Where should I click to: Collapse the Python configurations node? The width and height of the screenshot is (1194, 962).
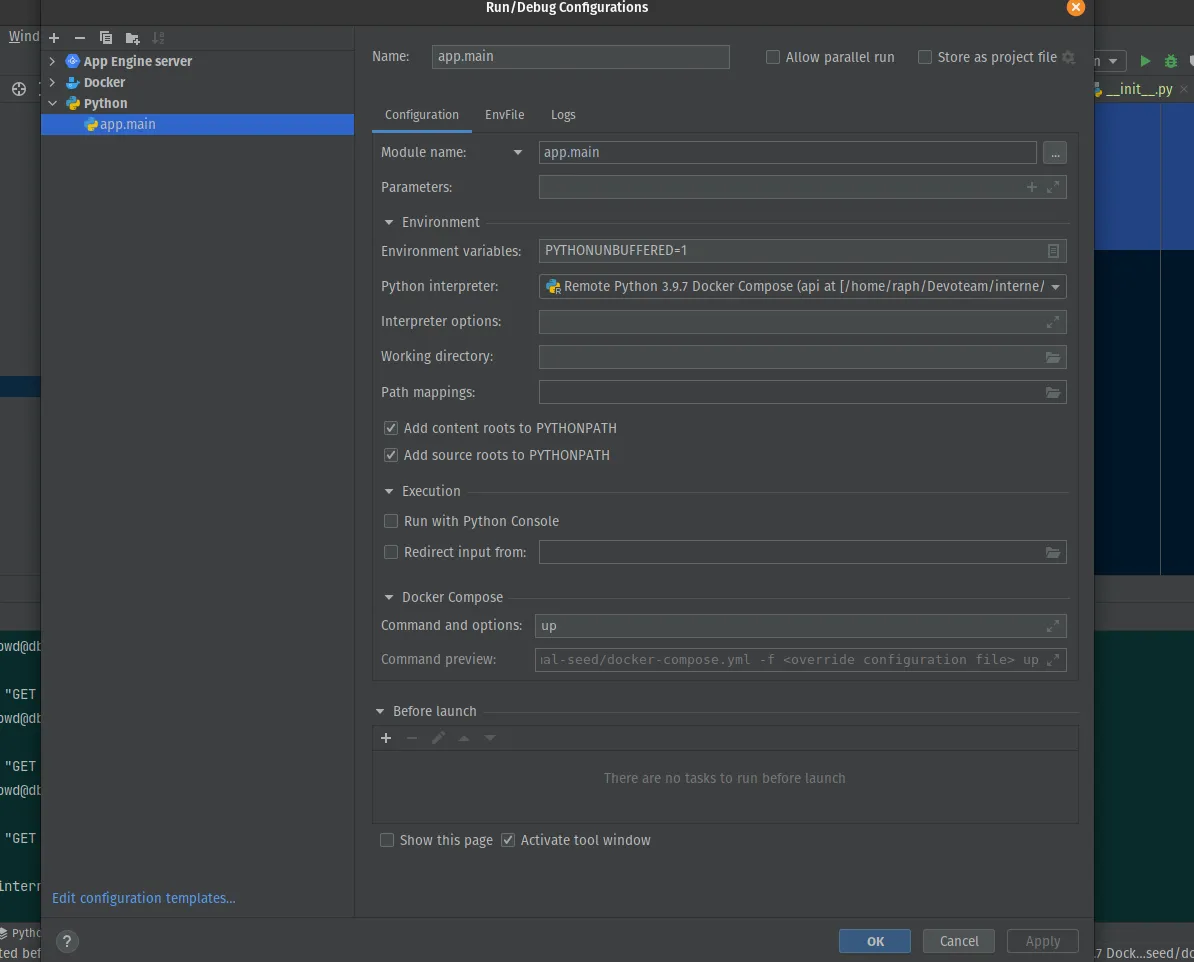point(53,103)
